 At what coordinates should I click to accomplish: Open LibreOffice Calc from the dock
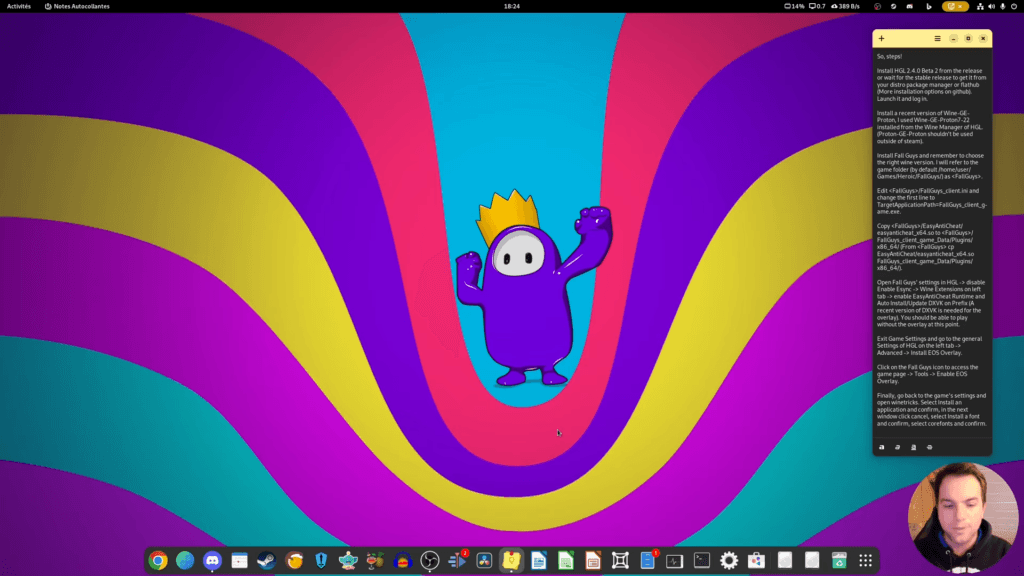(x=566, y=560)
